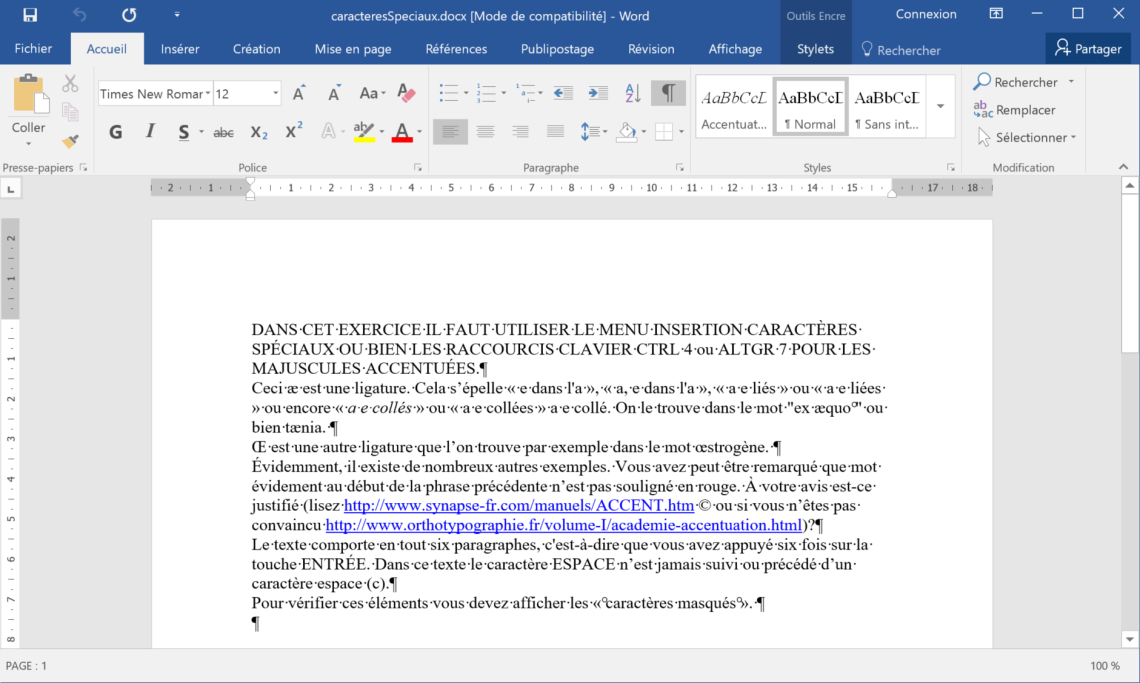Viewport: 1140px width, 683px height.
Task: Open the Stylets tab
Action: (x=815, y=49)
